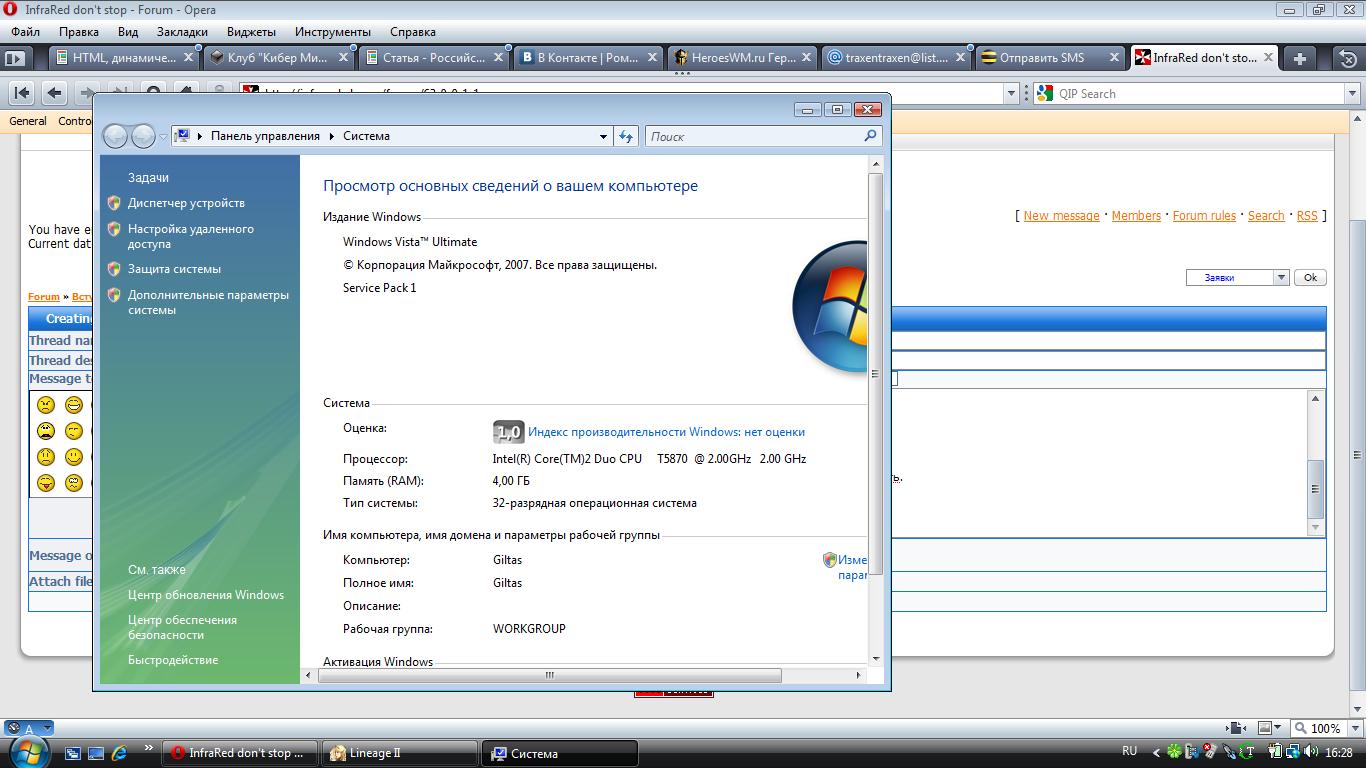
Task: Click the Google icon in QIP Search box
Action: pos(1045,93)
